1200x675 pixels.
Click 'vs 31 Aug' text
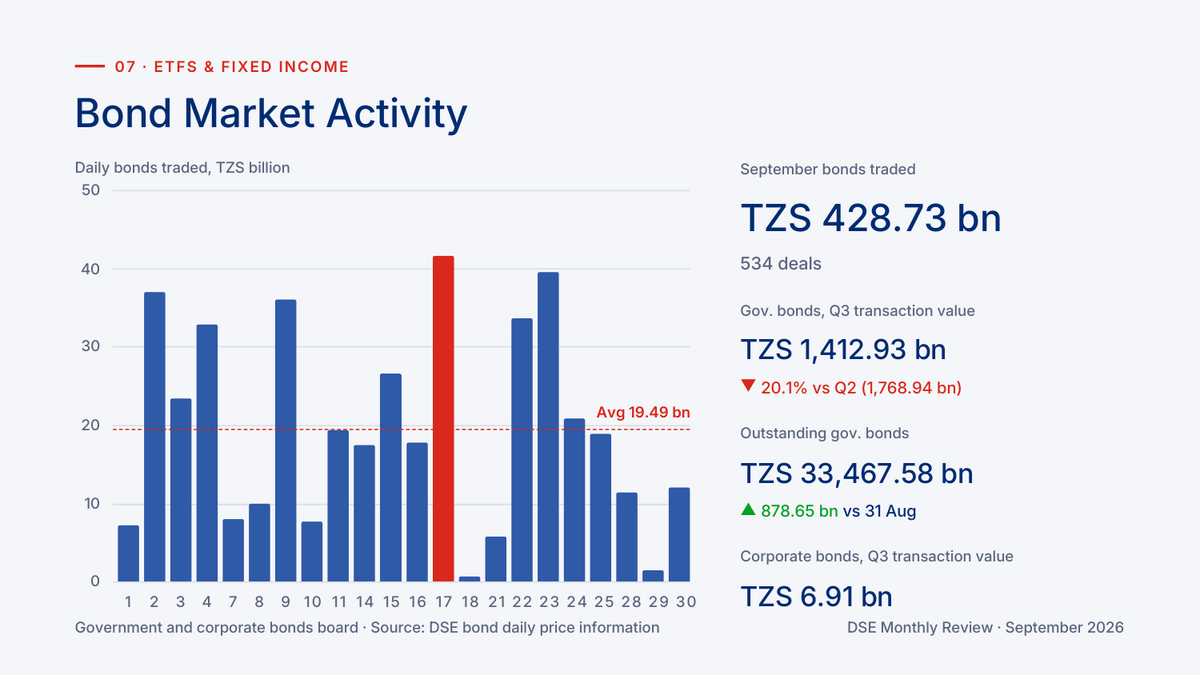pyautogui.click(x=879, y=511)
